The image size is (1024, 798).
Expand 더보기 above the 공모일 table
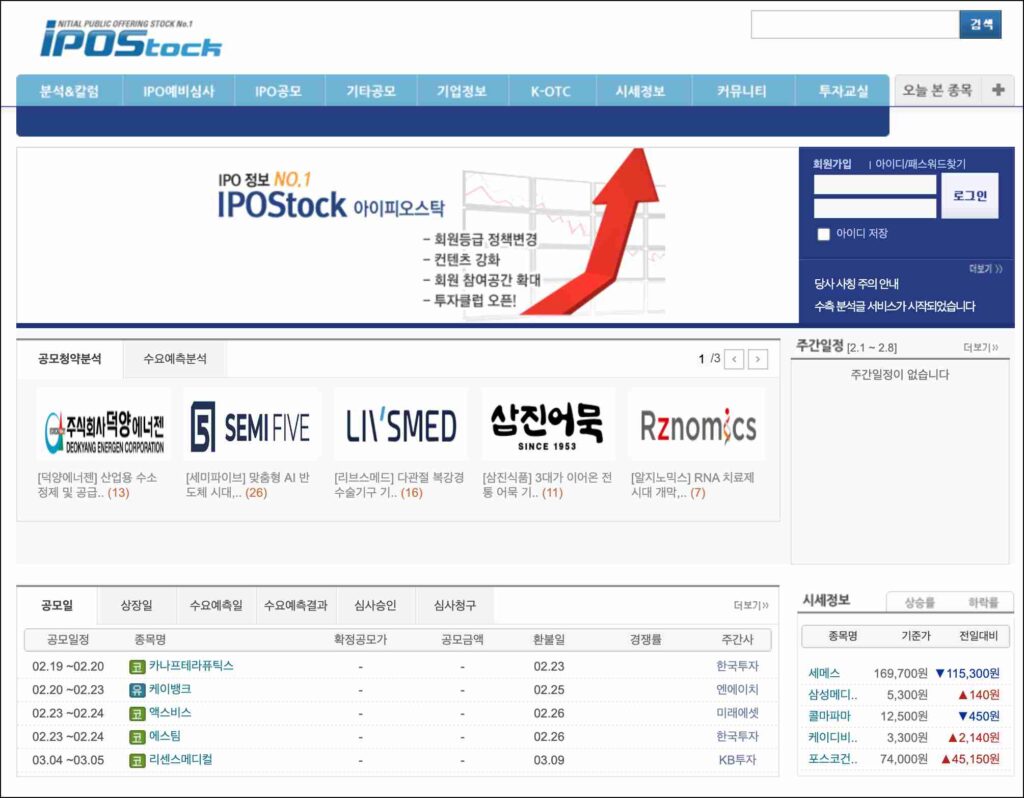(x=751, y=605)
